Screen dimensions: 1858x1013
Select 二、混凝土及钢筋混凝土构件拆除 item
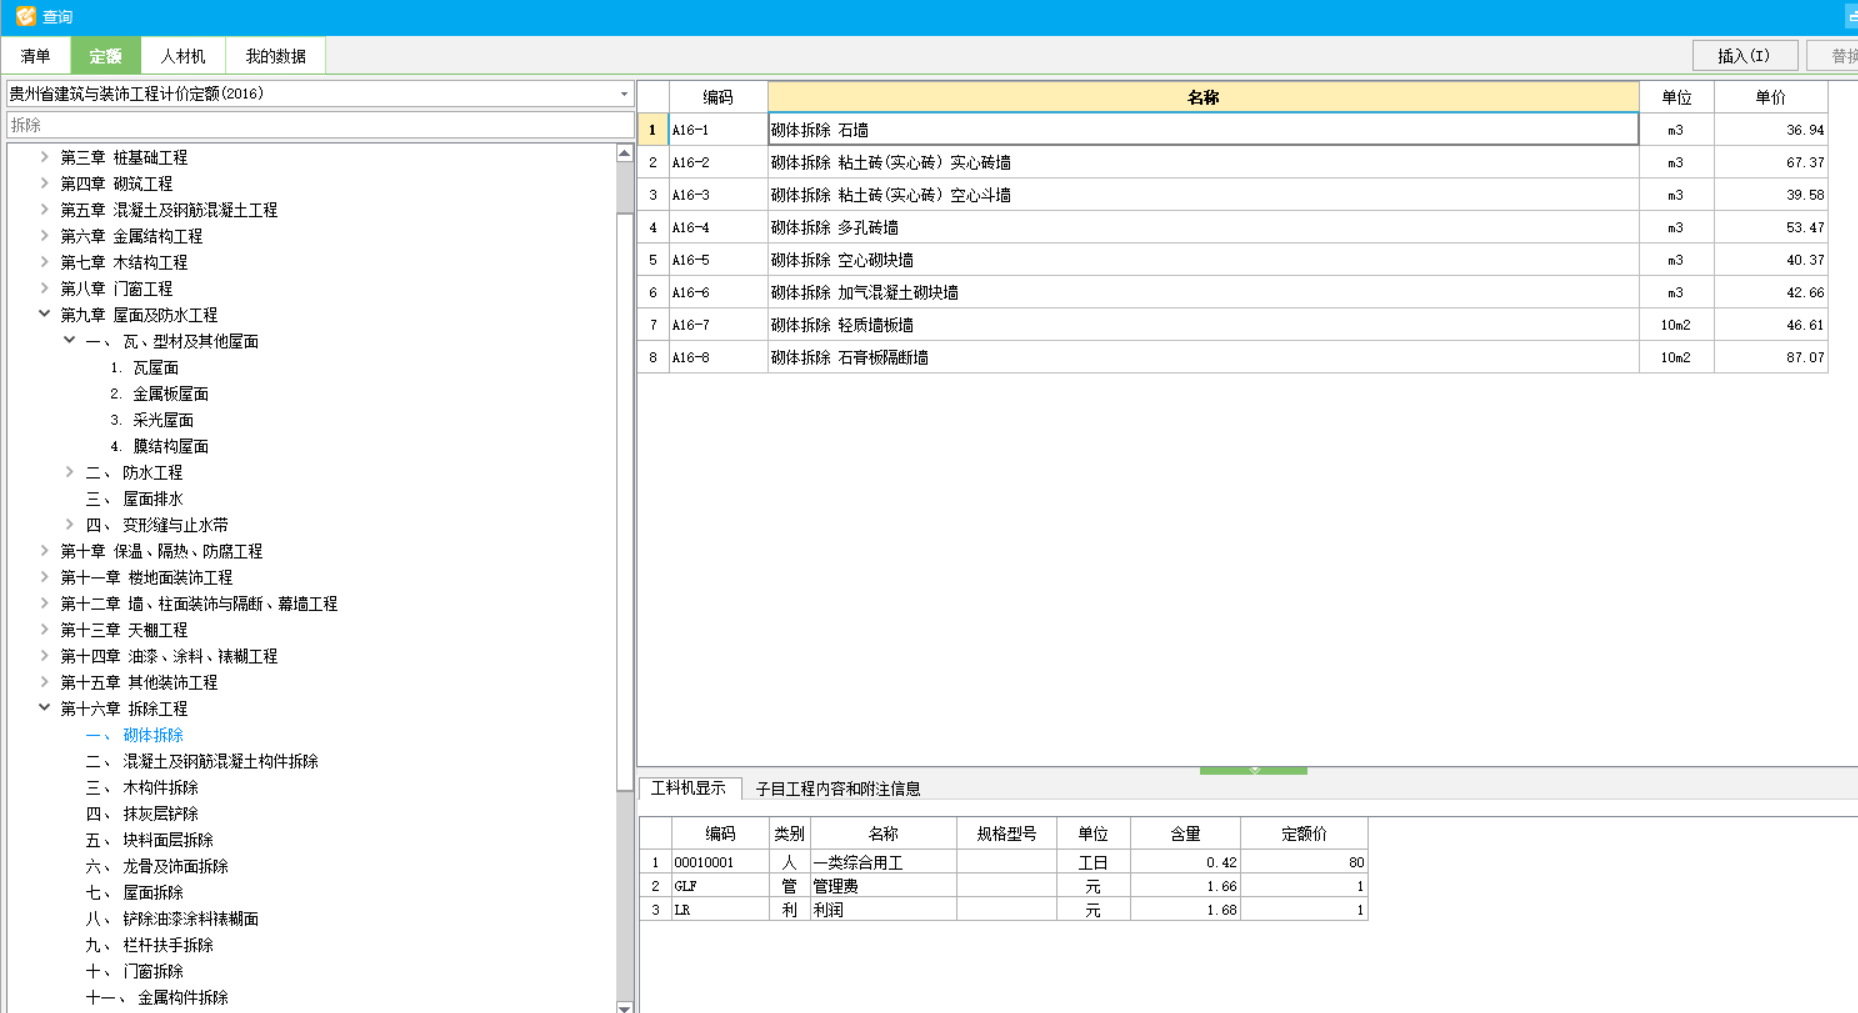coord(202,761)
